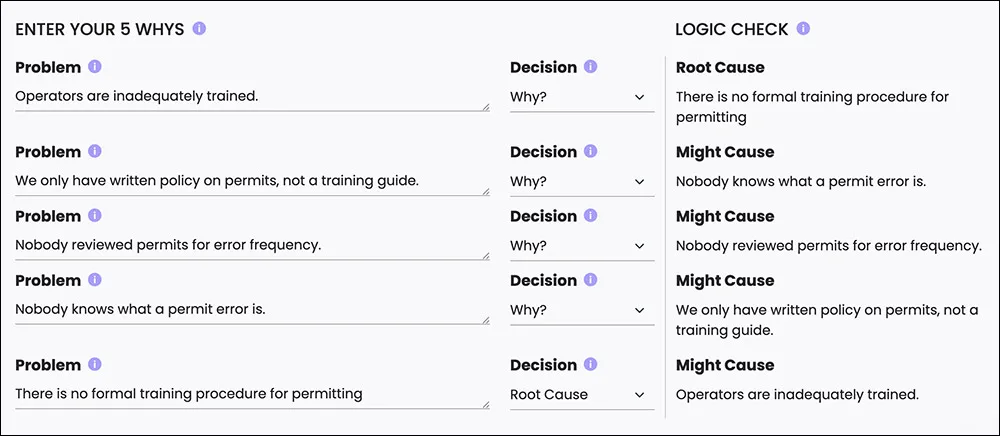
Task: Click the 'no formal training procedure' problem field
Action: pyautogui.click(x=253, y=395)
